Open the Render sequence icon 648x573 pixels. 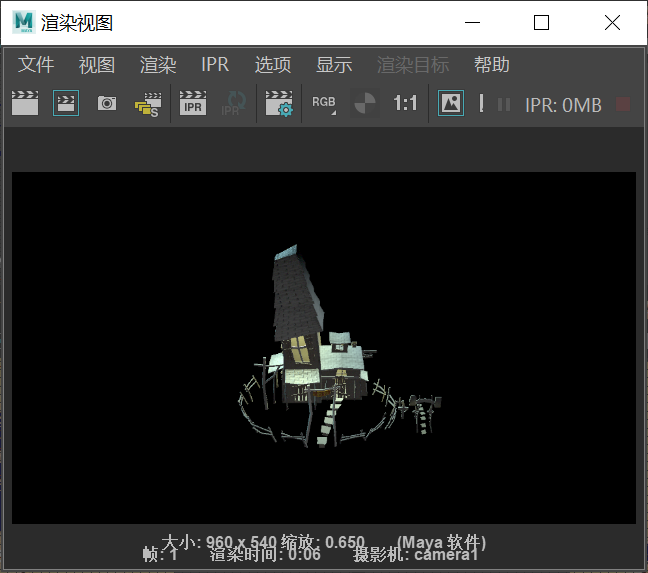(x=148, y=104)
